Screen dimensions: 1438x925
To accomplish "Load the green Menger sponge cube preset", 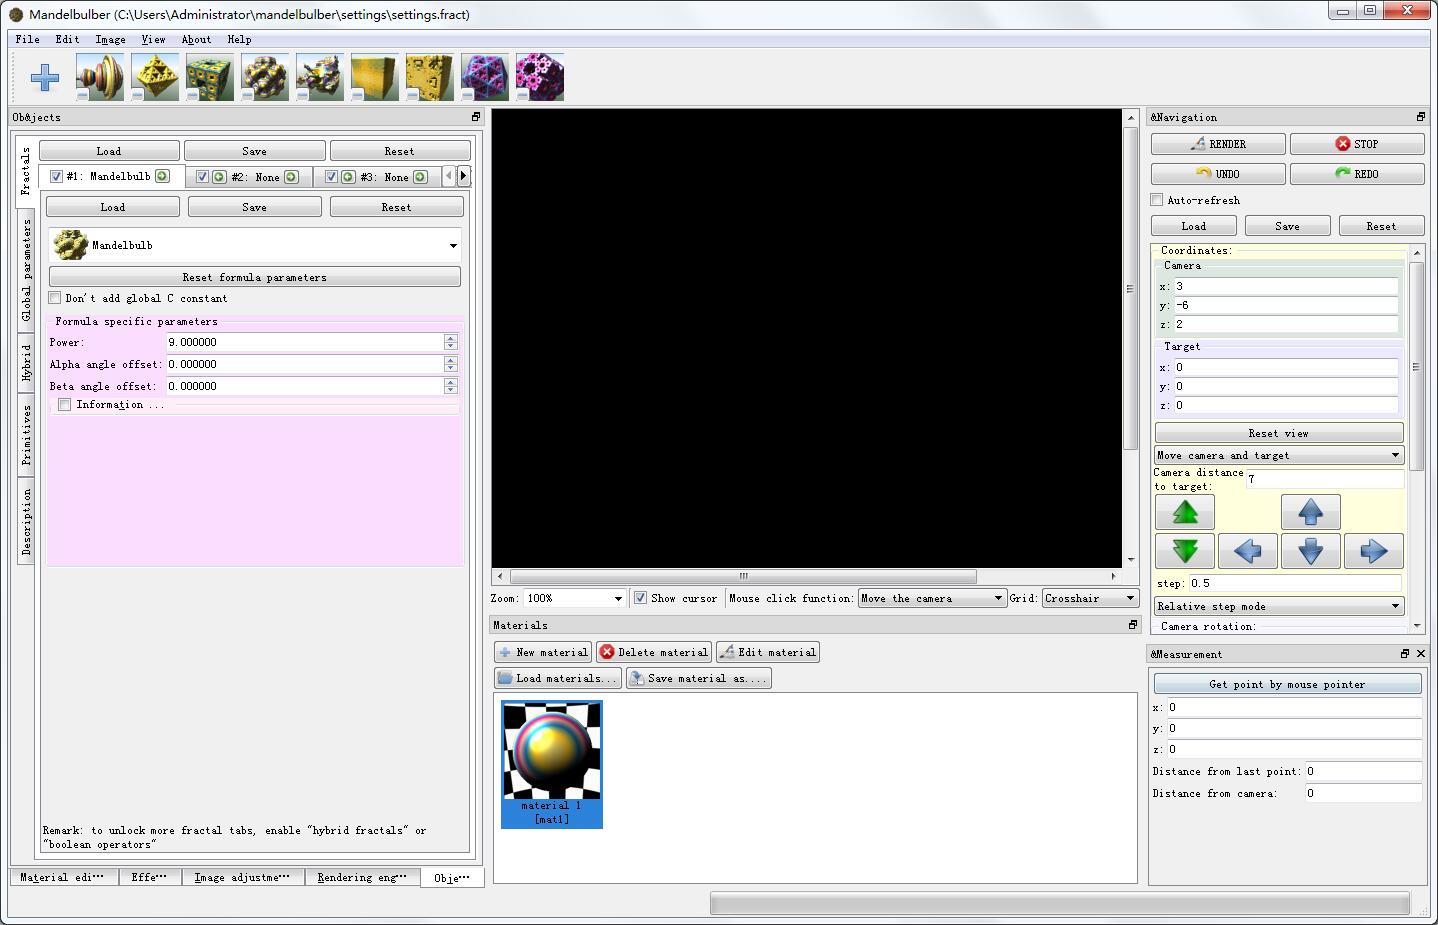I will pos(210,77).
